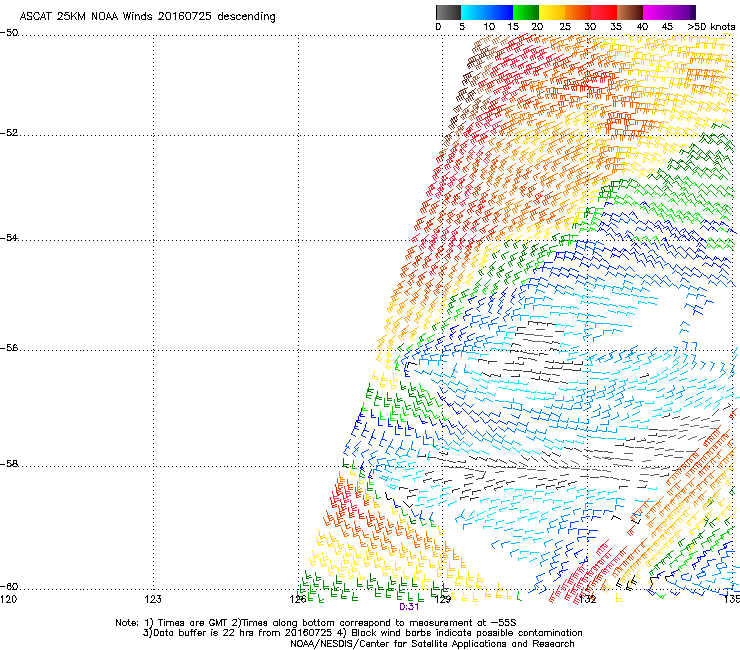The height and width of the screenshot is (650, 740).
Task: Click the '126' longitude axis label
Action: point(298,599)
